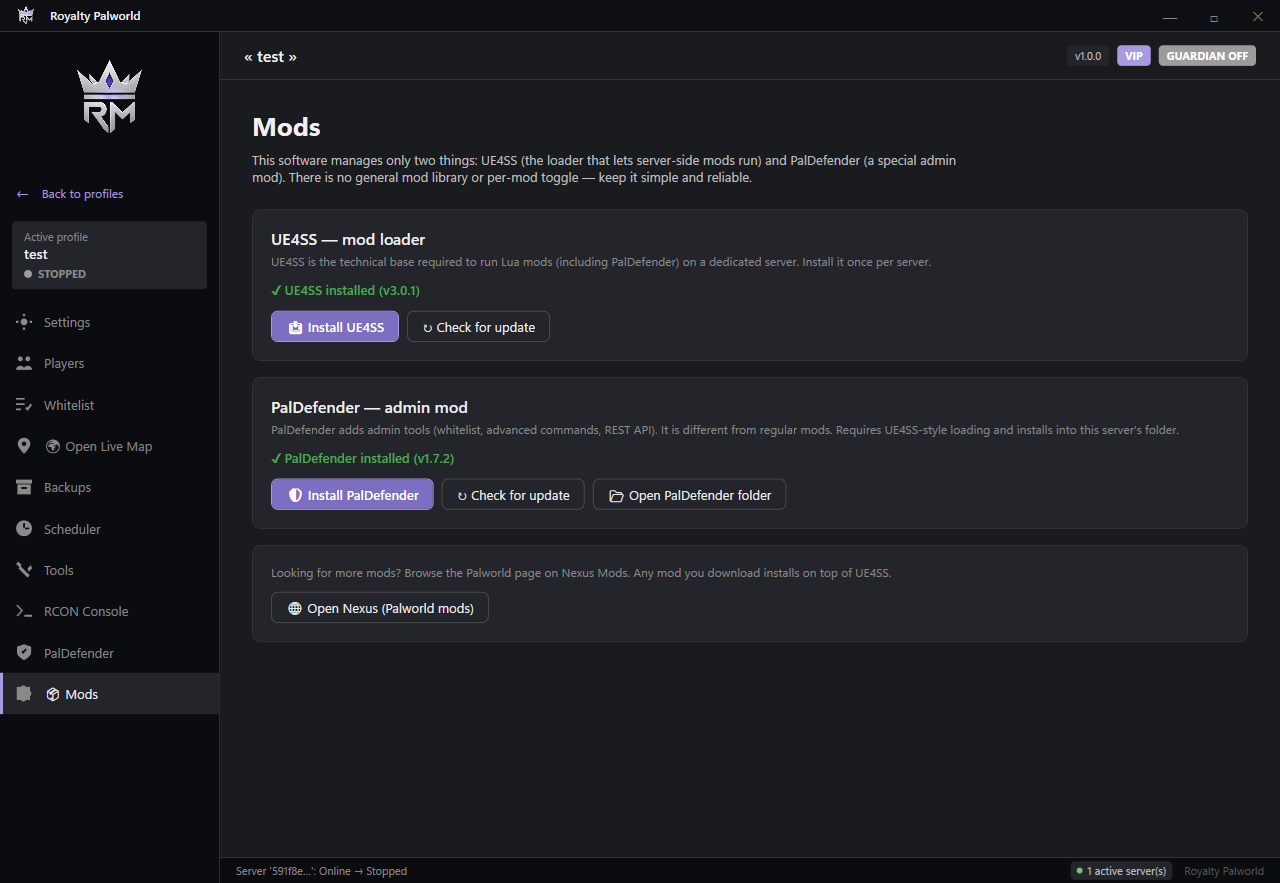Click the refresh icon in UE4SS Check for update

(x=428, y=328)
